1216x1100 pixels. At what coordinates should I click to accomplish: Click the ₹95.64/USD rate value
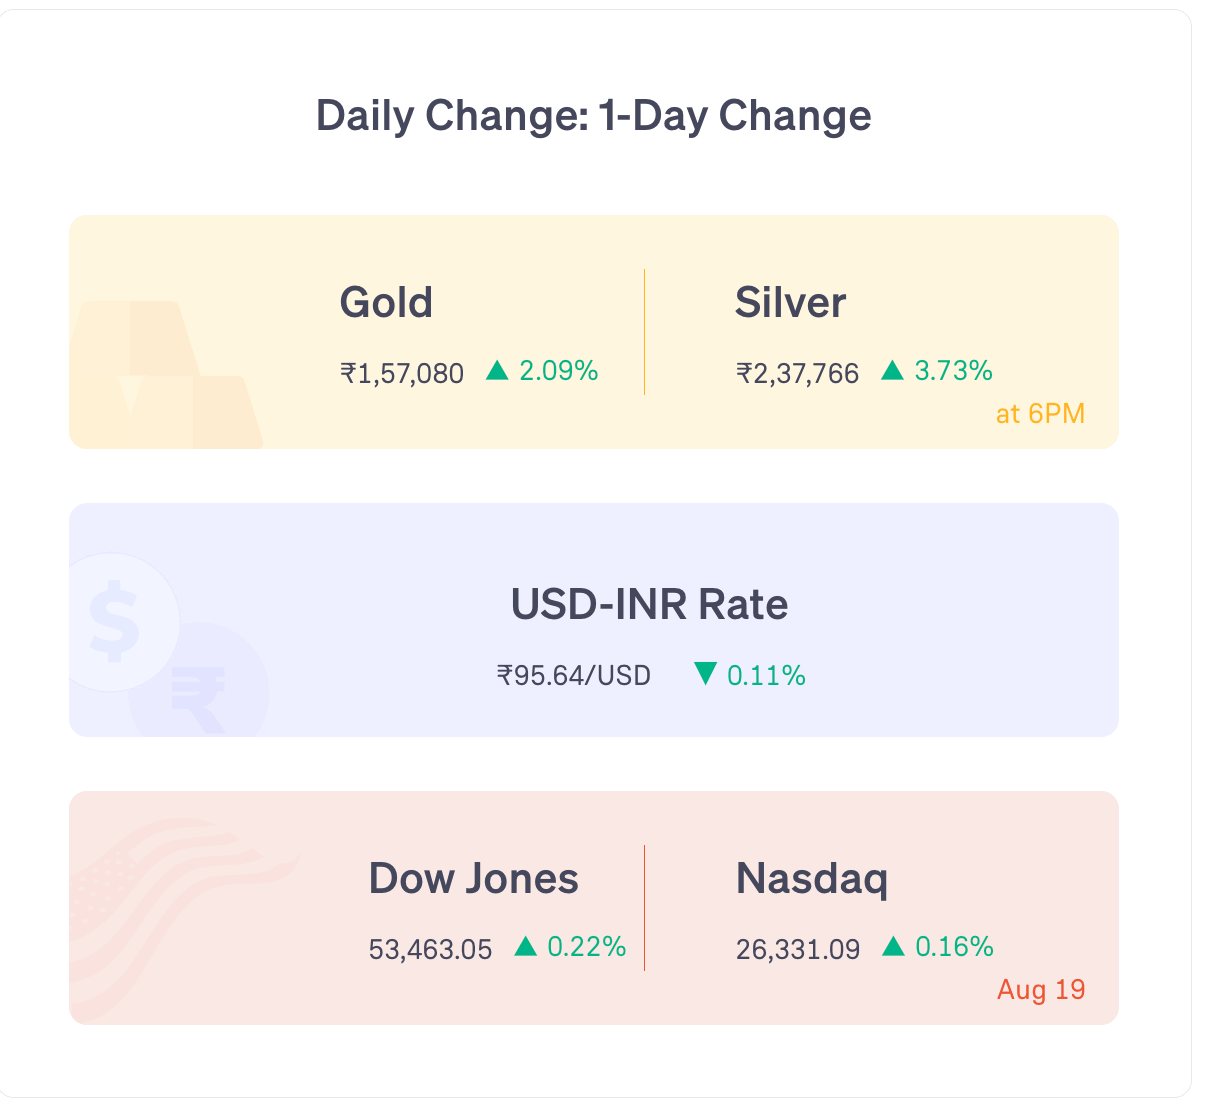click(574, 676)
